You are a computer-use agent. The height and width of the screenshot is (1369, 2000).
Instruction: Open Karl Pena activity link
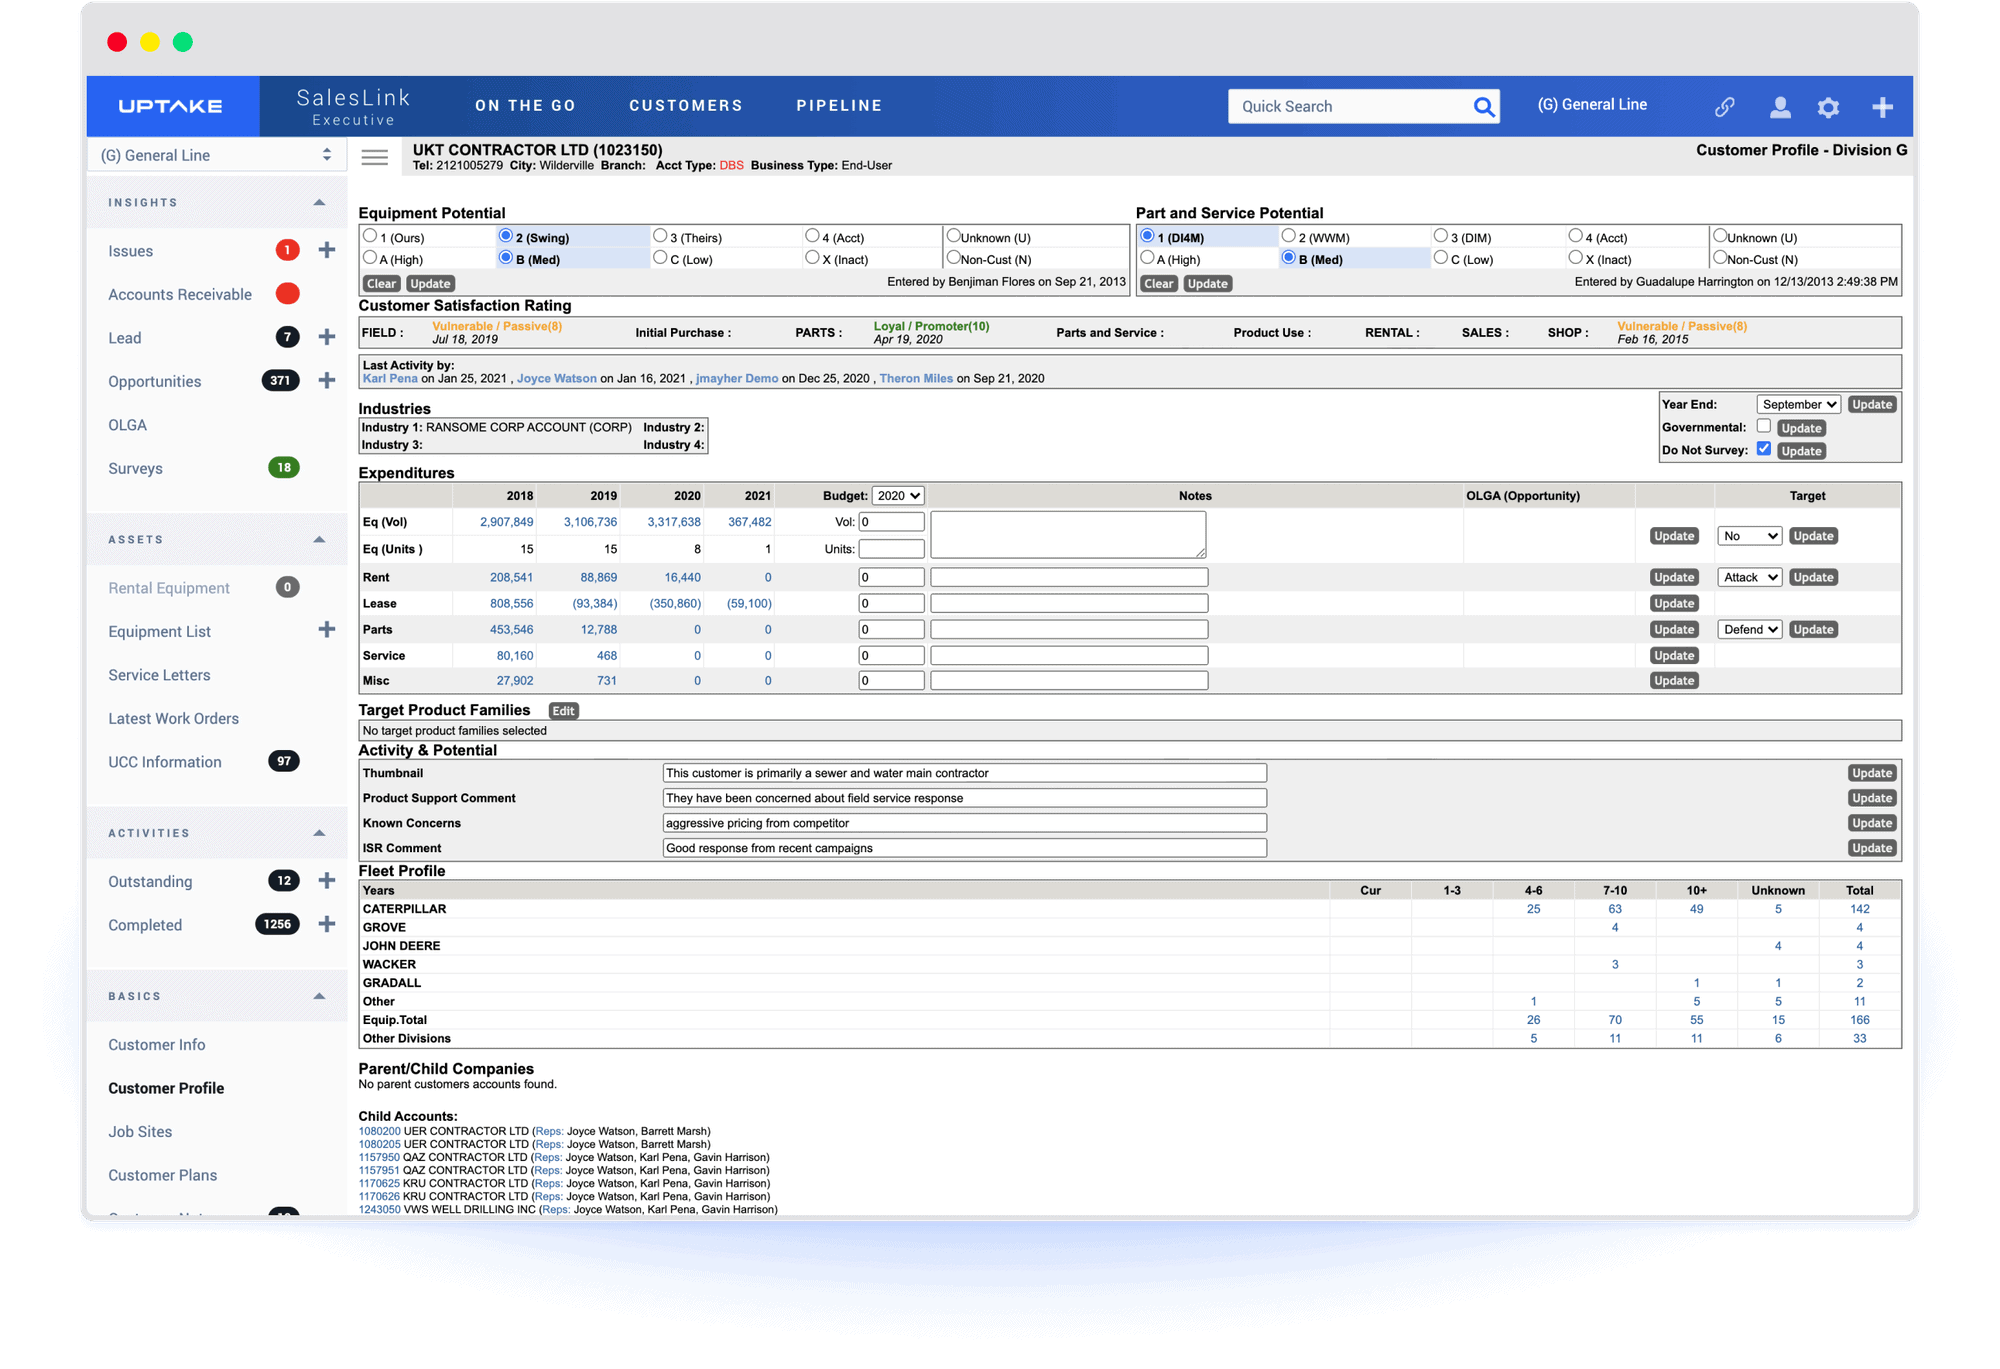coord(390,379)
